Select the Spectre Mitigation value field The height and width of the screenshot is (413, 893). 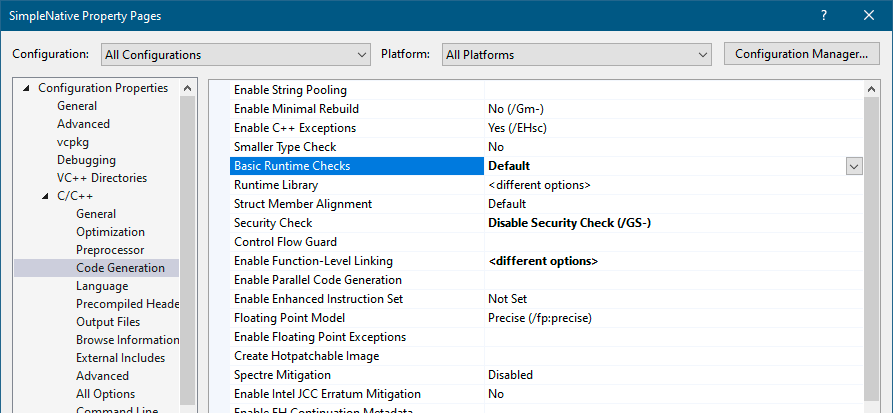point(670,375)
